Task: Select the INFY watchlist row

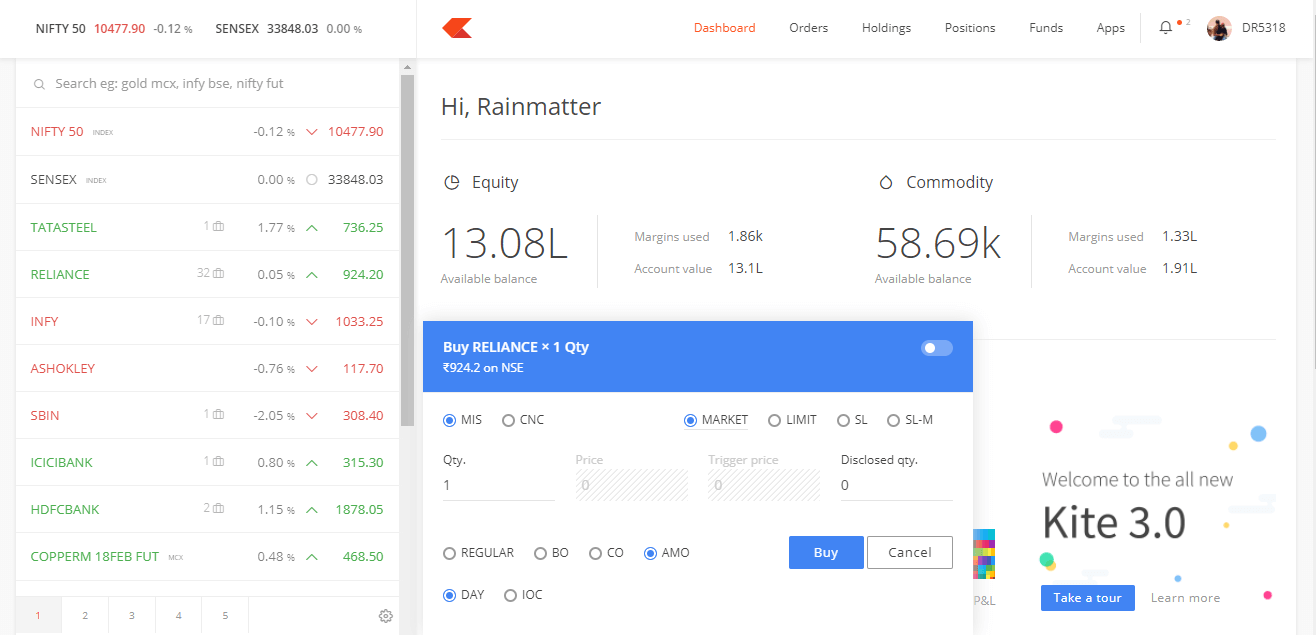Action: (207, 321)
